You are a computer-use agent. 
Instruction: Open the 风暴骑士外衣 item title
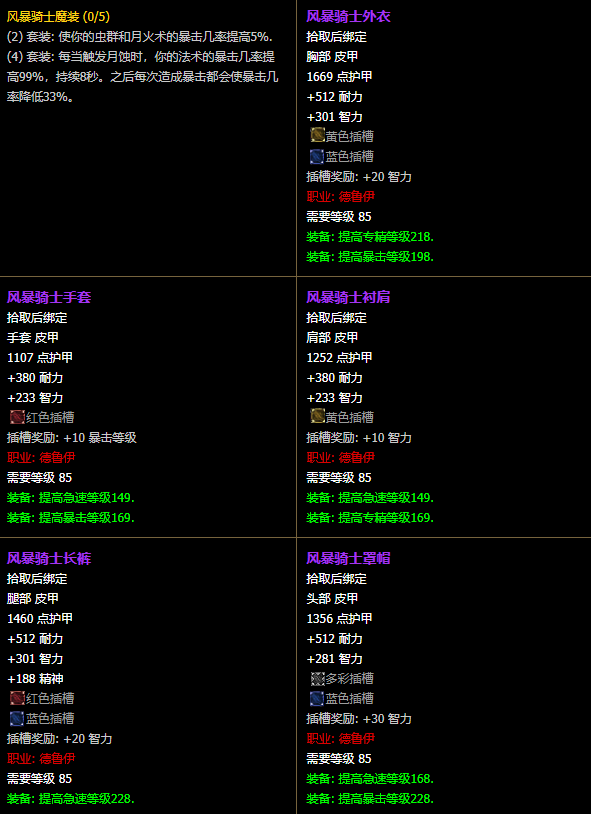click(348, 17)
